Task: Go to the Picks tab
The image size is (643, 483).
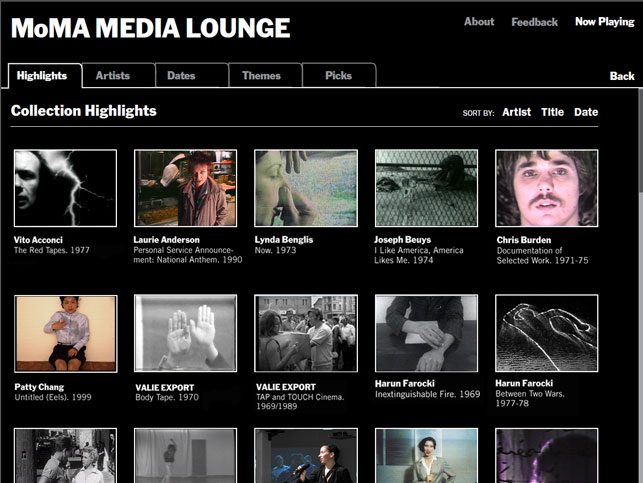Action: pos(338,75)
